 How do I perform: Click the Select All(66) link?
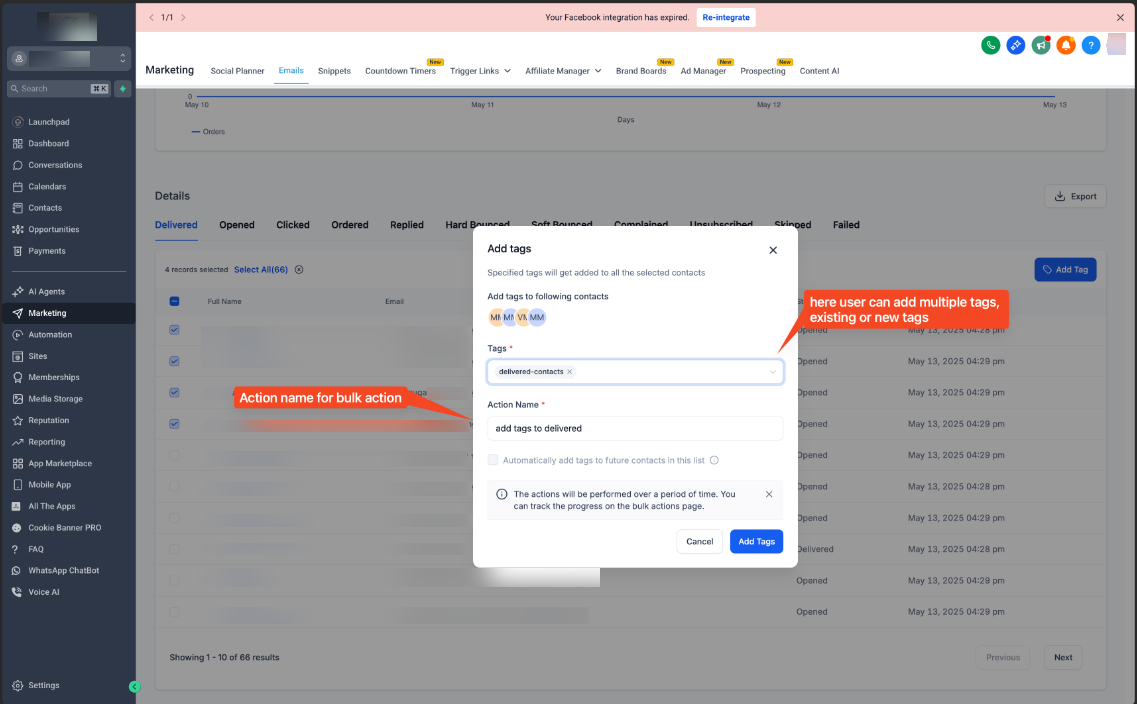(x=261, y=270)
